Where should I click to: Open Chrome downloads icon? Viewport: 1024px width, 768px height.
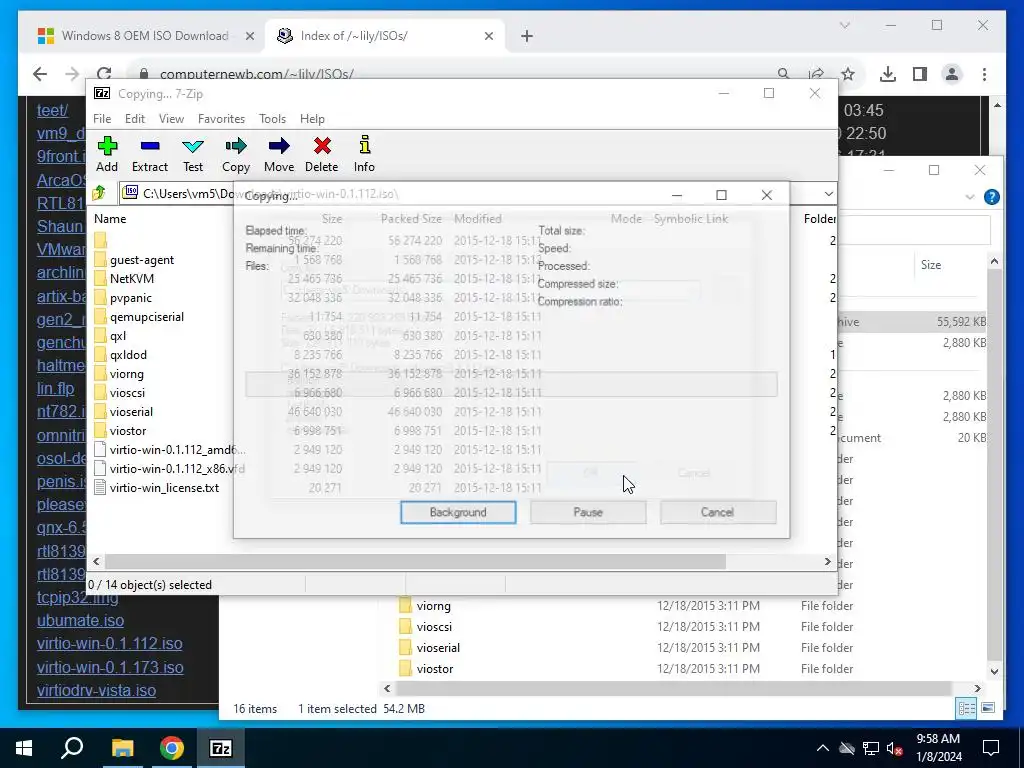click(x=888, y=74)
